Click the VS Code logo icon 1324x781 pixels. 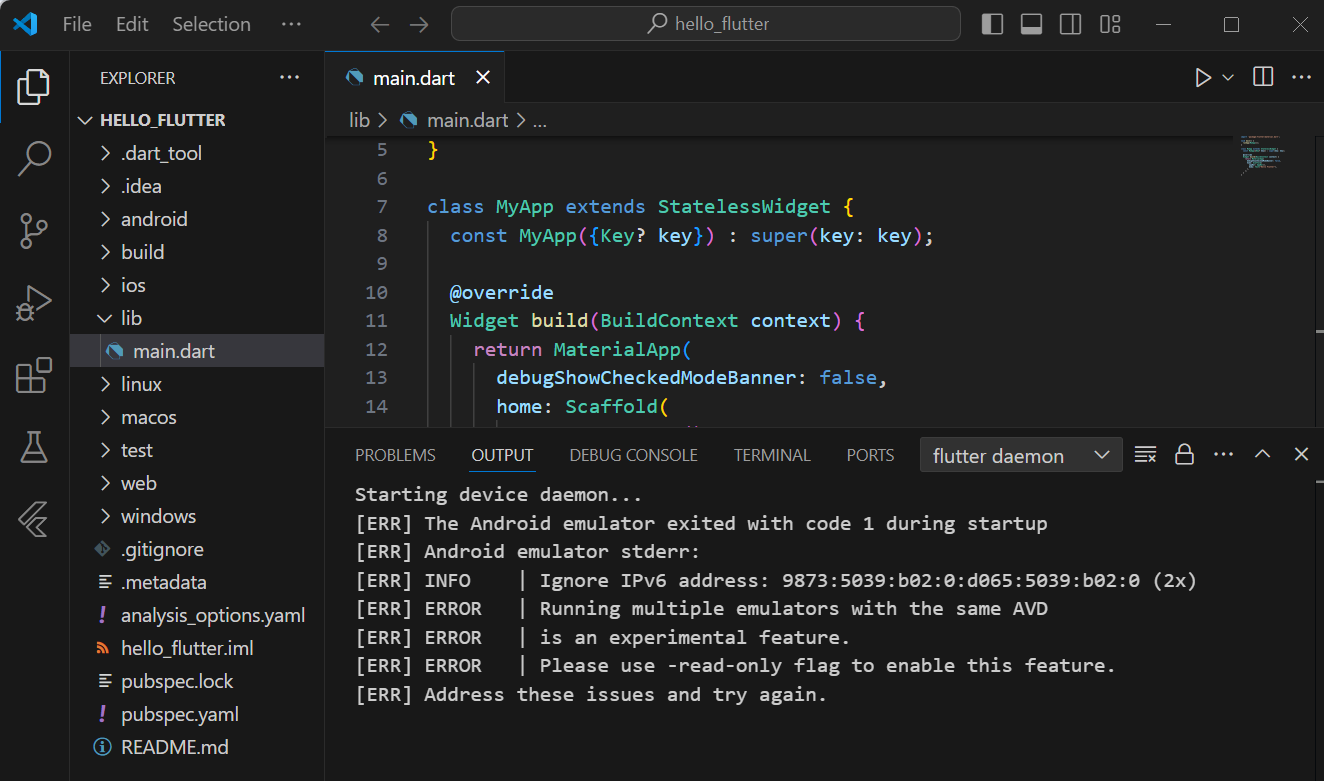(25, 24)
